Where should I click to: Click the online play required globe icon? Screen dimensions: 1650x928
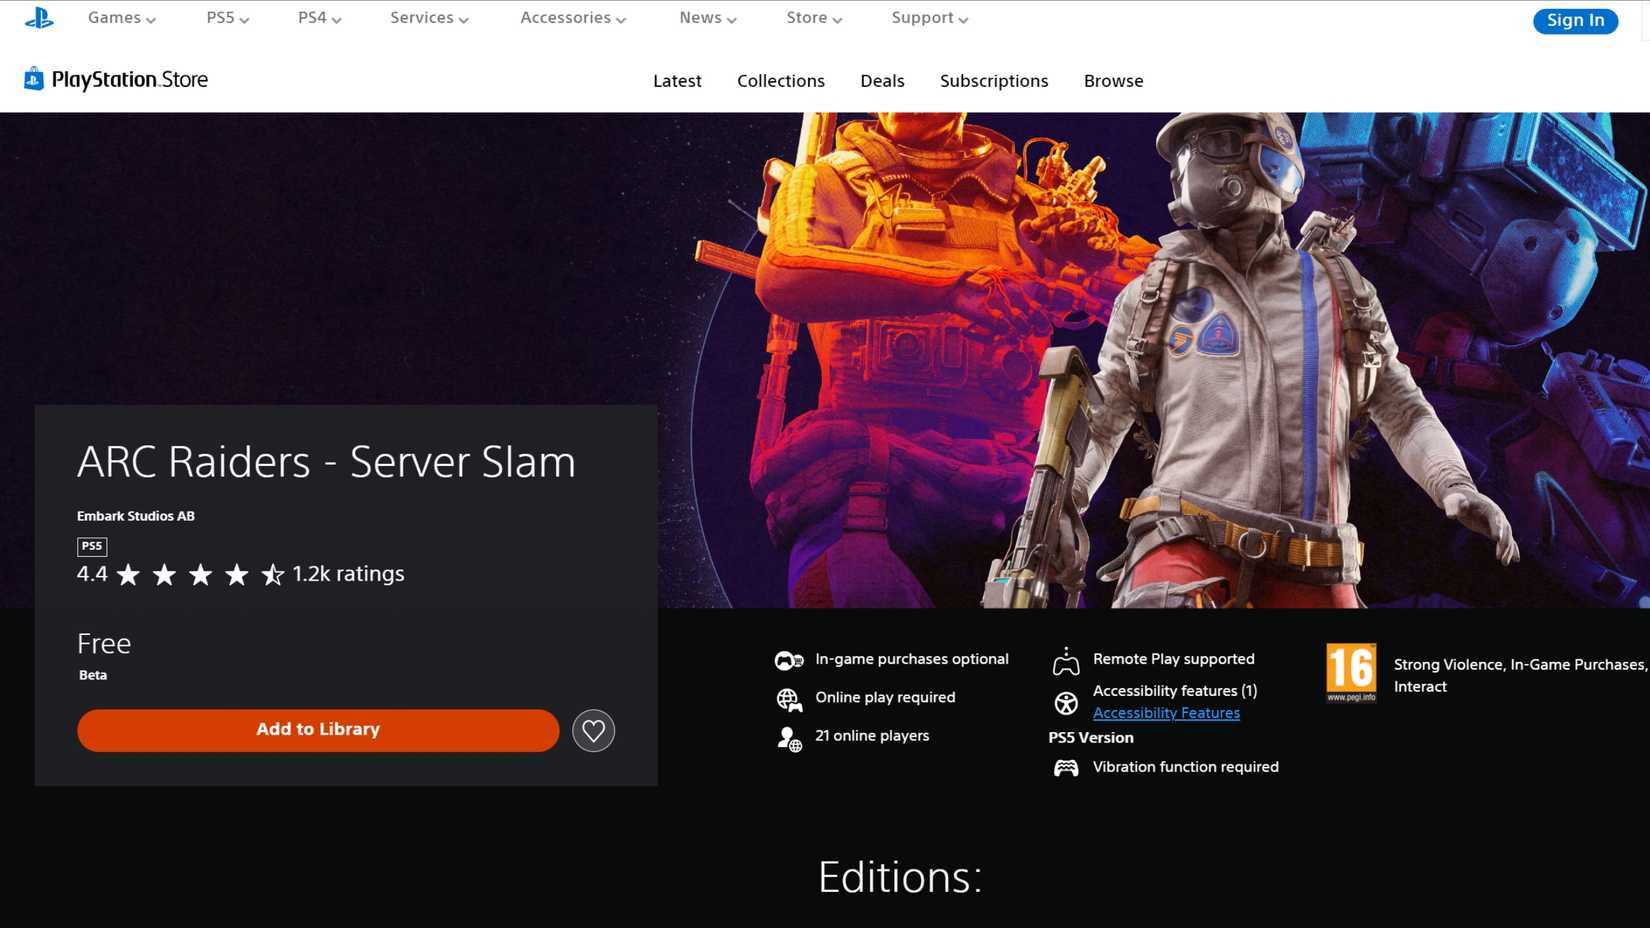click(x=789, y=698)
